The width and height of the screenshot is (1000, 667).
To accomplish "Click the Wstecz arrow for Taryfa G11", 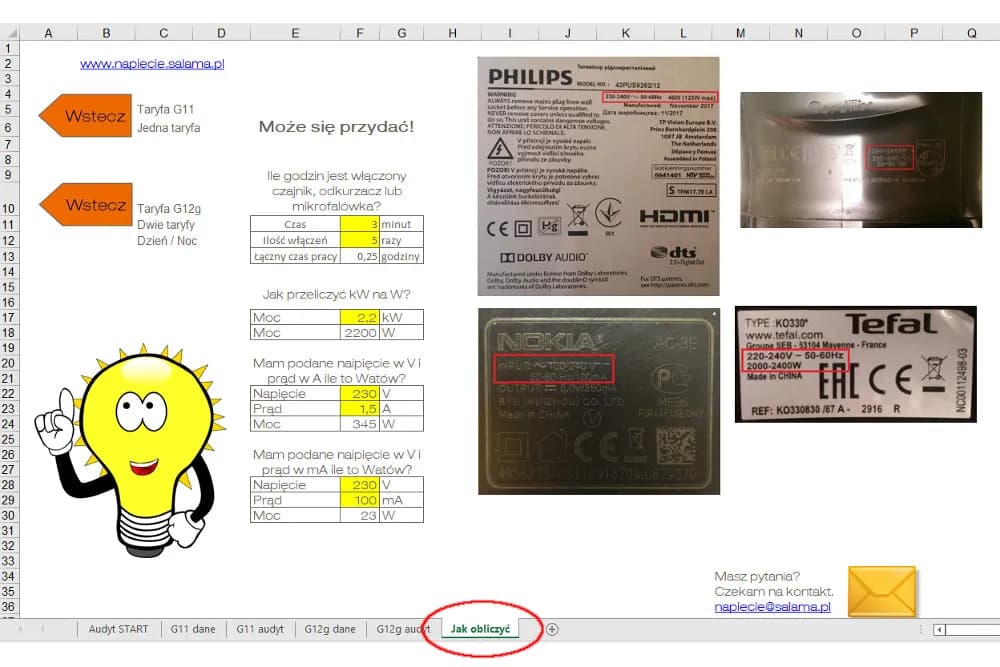I will (x=85, y=116).
